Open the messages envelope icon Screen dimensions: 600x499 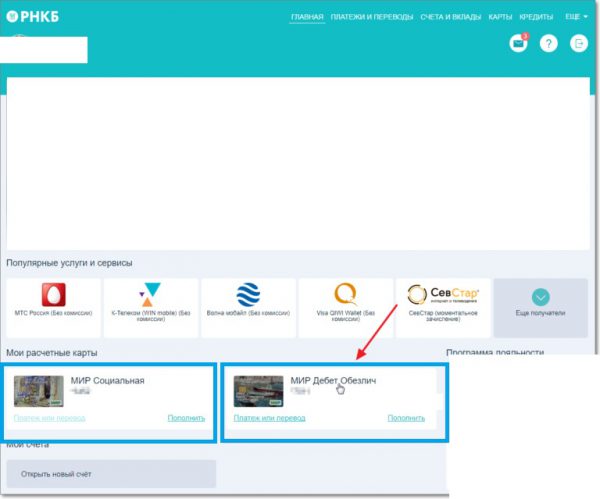tap(518, 43)
